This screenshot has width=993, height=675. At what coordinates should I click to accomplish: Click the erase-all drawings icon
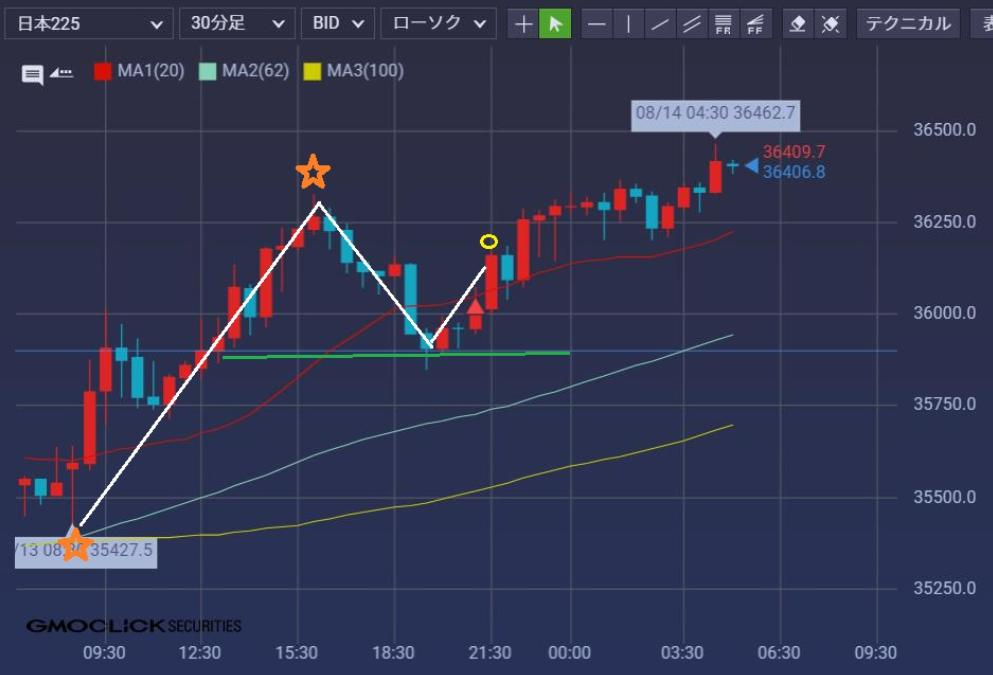point(829,24)
